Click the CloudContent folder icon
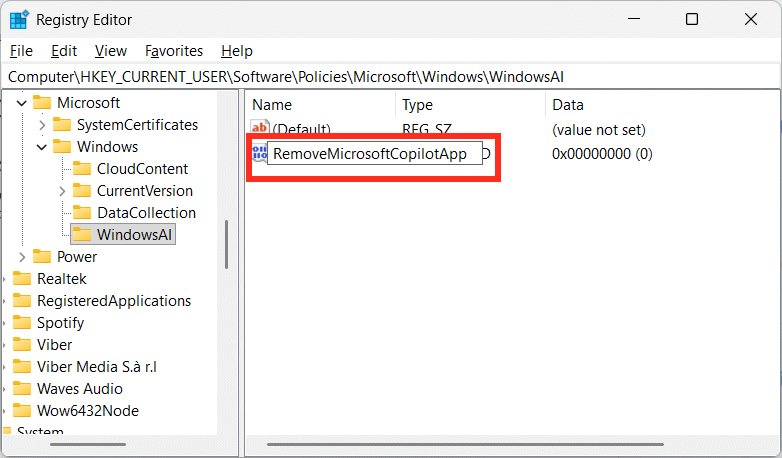This screenshot has width=782, height=458. tap(82, 169)
